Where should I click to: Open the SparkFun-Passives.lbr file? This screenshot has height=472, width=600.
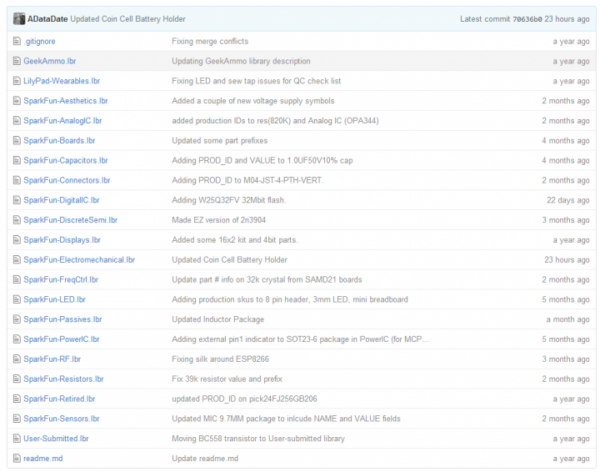(63, 319)
